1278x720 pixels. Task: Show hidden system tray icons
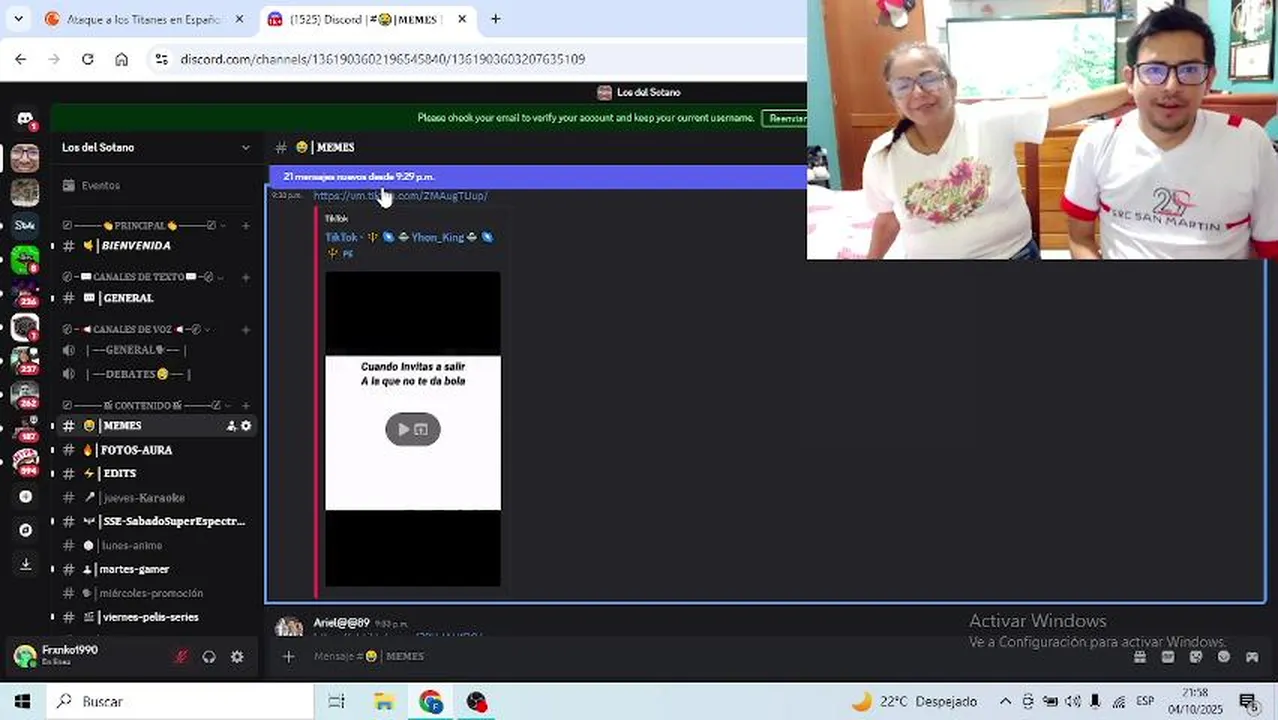click(x=1005, y=702)
